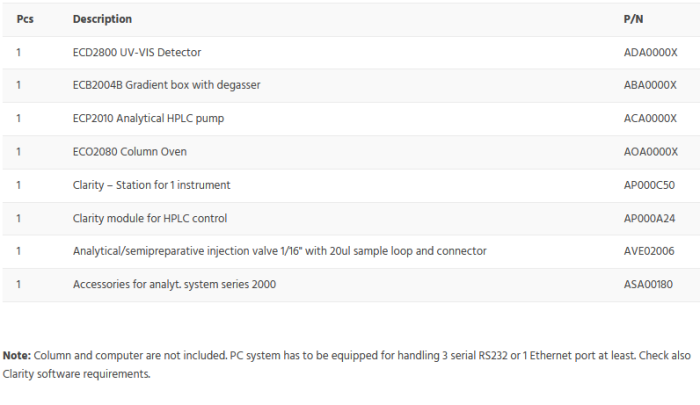
Task: Select Clarity module for HPLC control text
Action: 150,218
